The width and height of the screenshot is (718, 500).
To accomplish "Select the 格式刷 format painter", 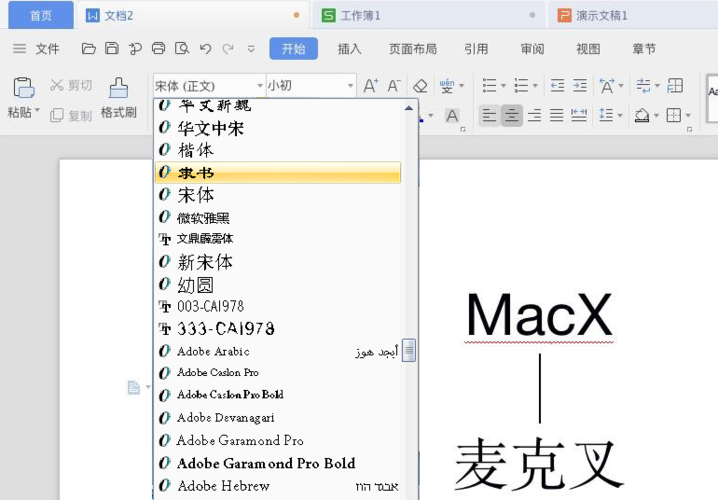I will tap(119, 98).
